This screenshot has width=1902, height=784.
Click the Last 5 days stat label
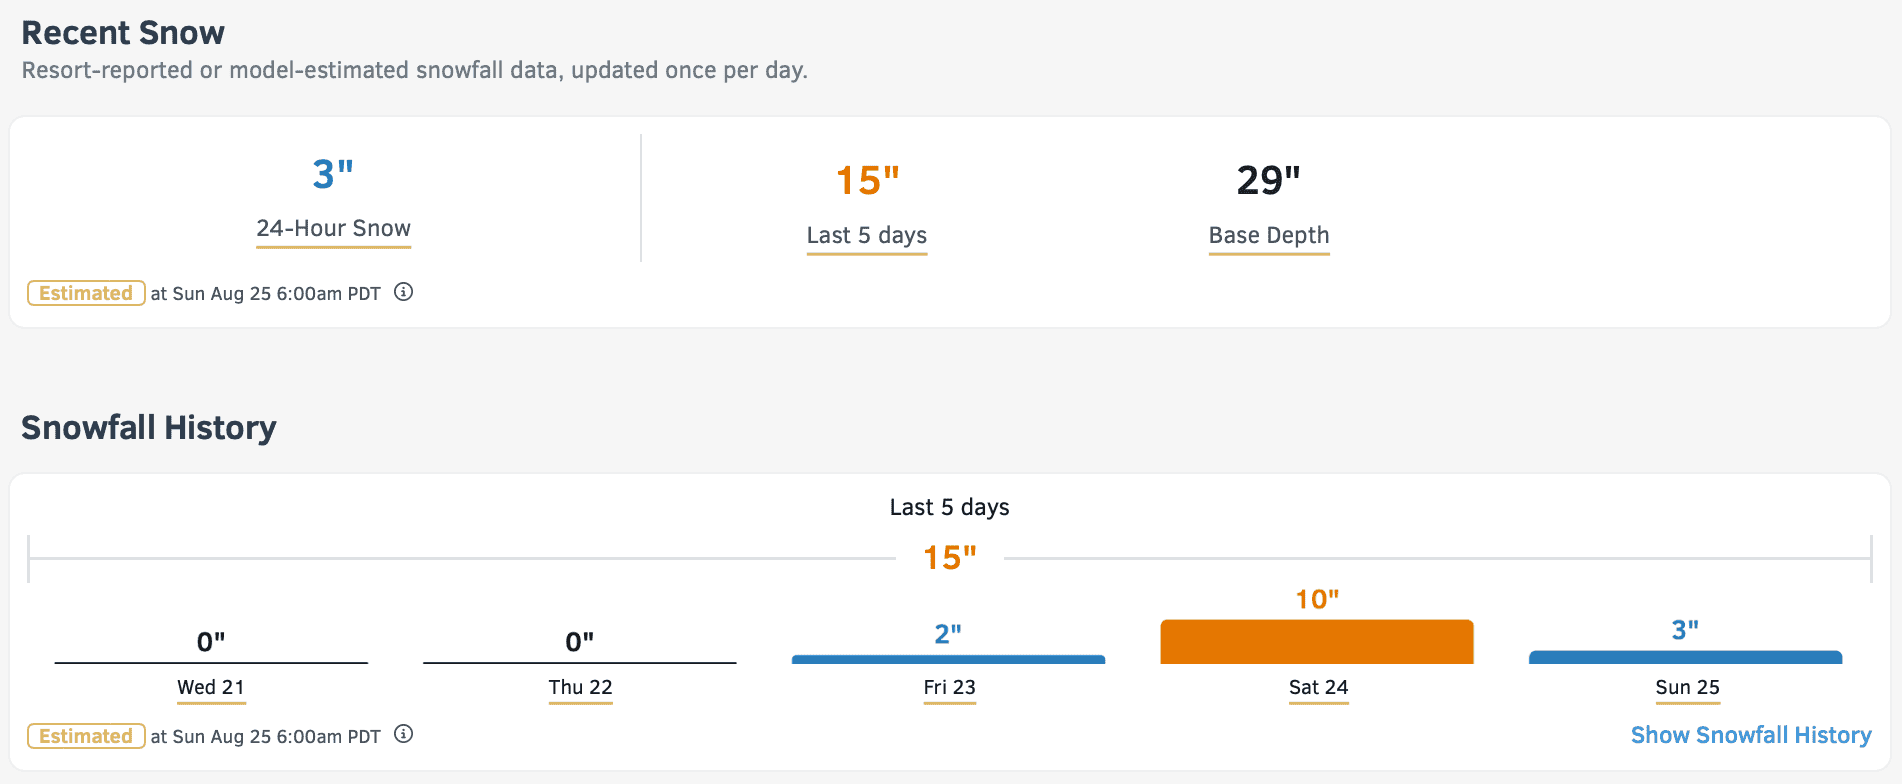pyautogui.click(x=867, y=235)
